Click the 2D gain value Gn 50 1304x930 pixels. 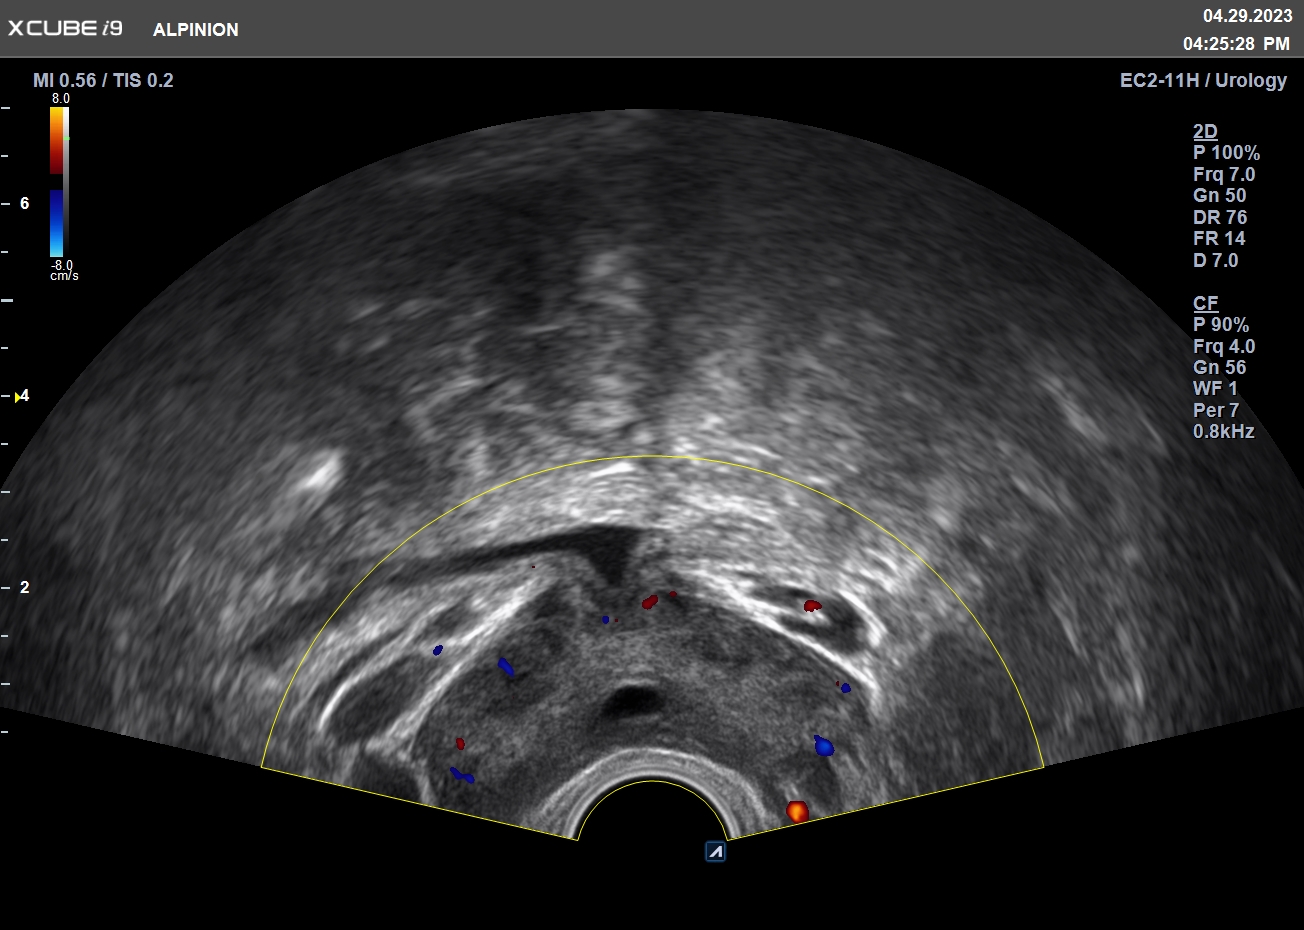click(x=1219, y=196)
